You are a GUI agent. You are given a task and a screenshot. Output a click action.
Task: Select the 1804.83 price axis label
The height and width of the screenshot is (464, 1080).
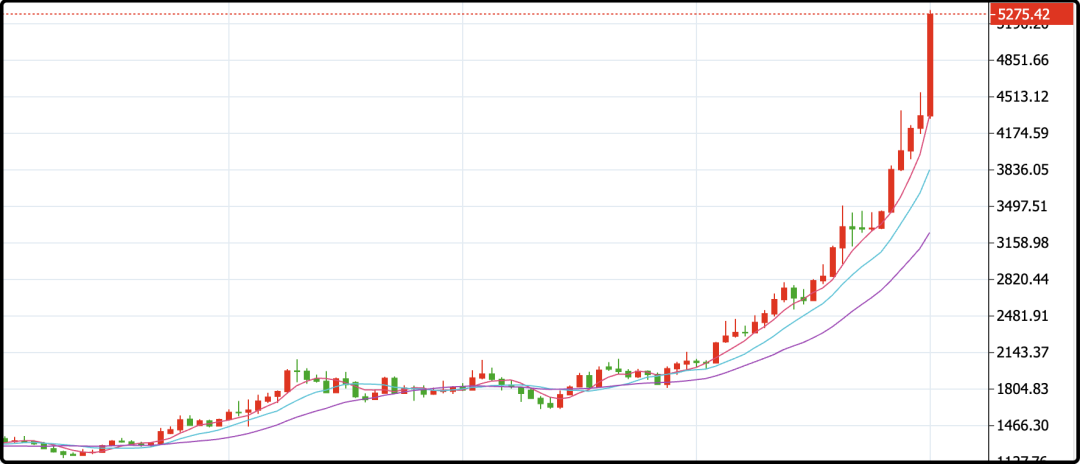click(1022, 389)
